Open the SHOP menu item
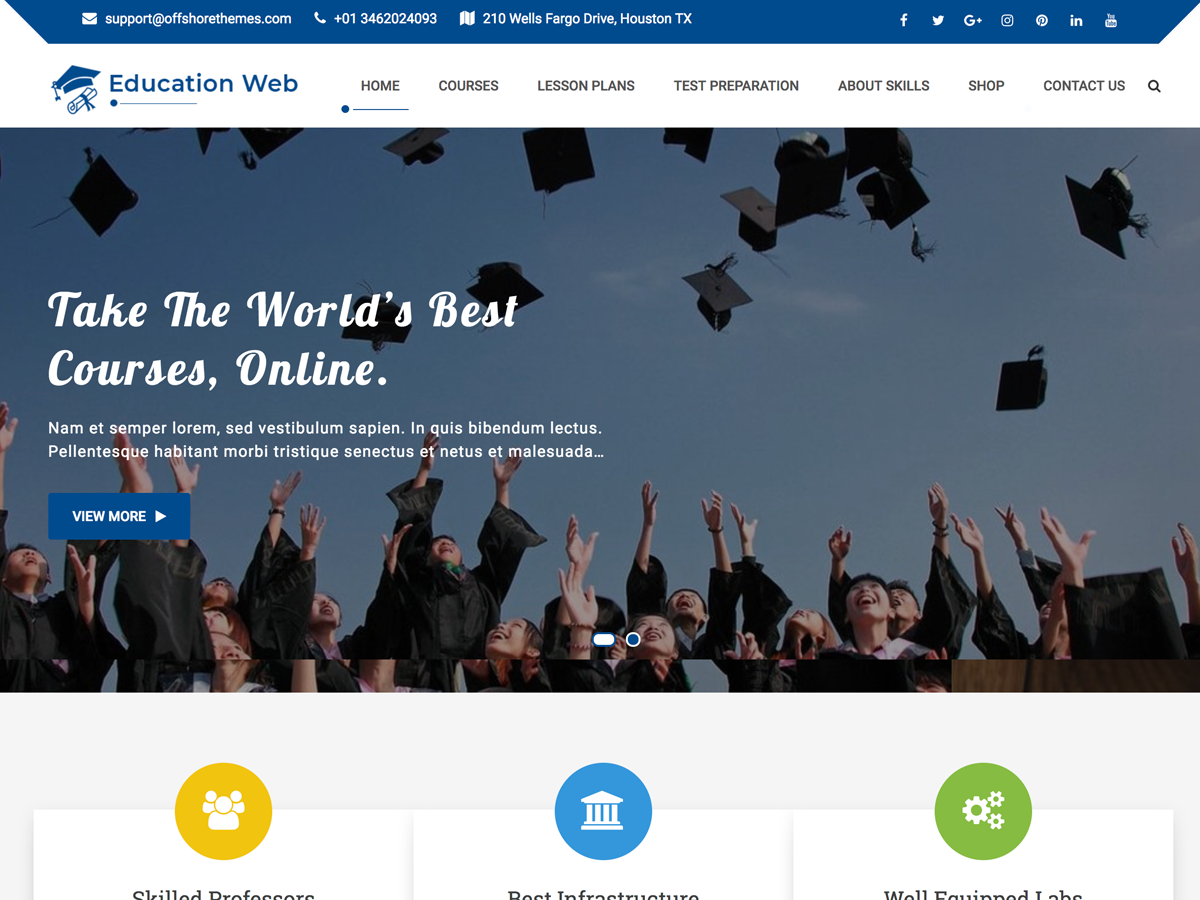 point(986,86)
